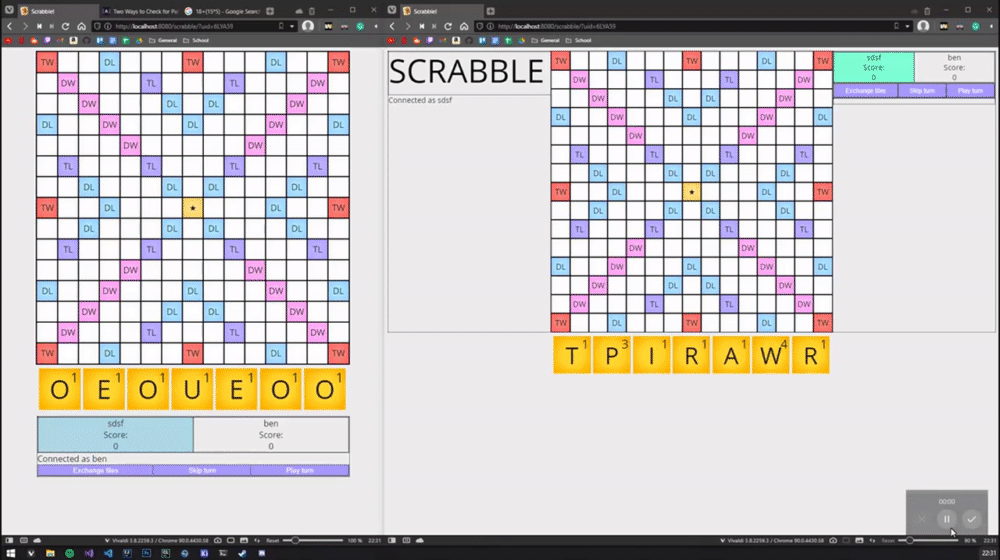Open the Windows Start menu
This screenshot has height=560, width=1000.
pyautogui.click(x=11, y=553)
